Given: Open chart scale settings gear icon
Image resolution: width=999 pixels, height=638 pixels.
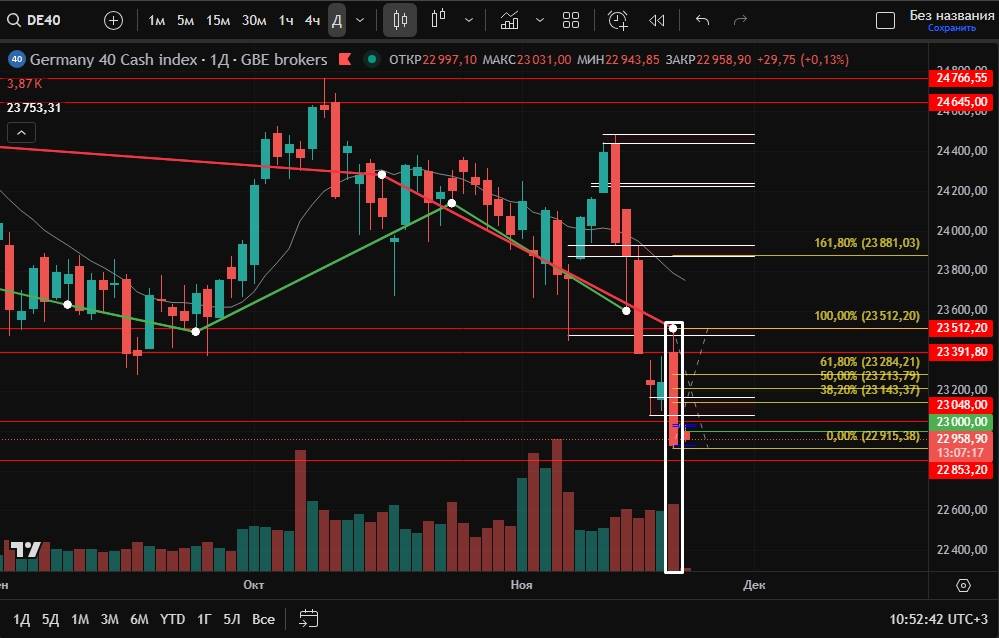Looking at the screenshot, I should pyautogui.click(x=963, y=585).
